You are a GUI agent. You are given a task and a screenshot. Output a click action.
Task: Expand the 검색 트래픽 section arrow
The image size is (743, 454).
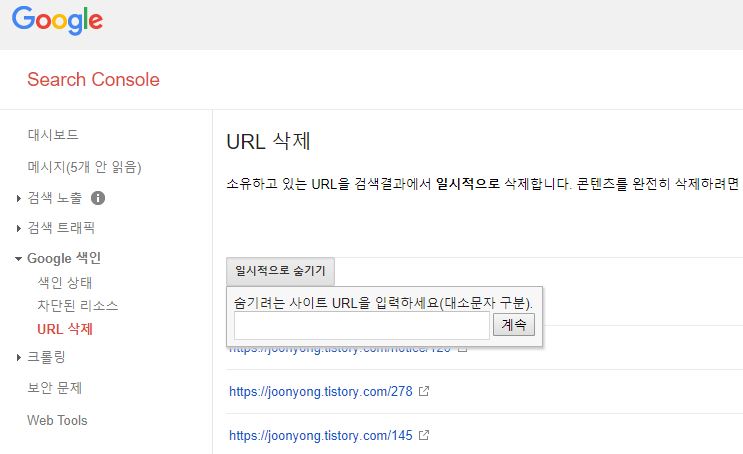point(18,228)
